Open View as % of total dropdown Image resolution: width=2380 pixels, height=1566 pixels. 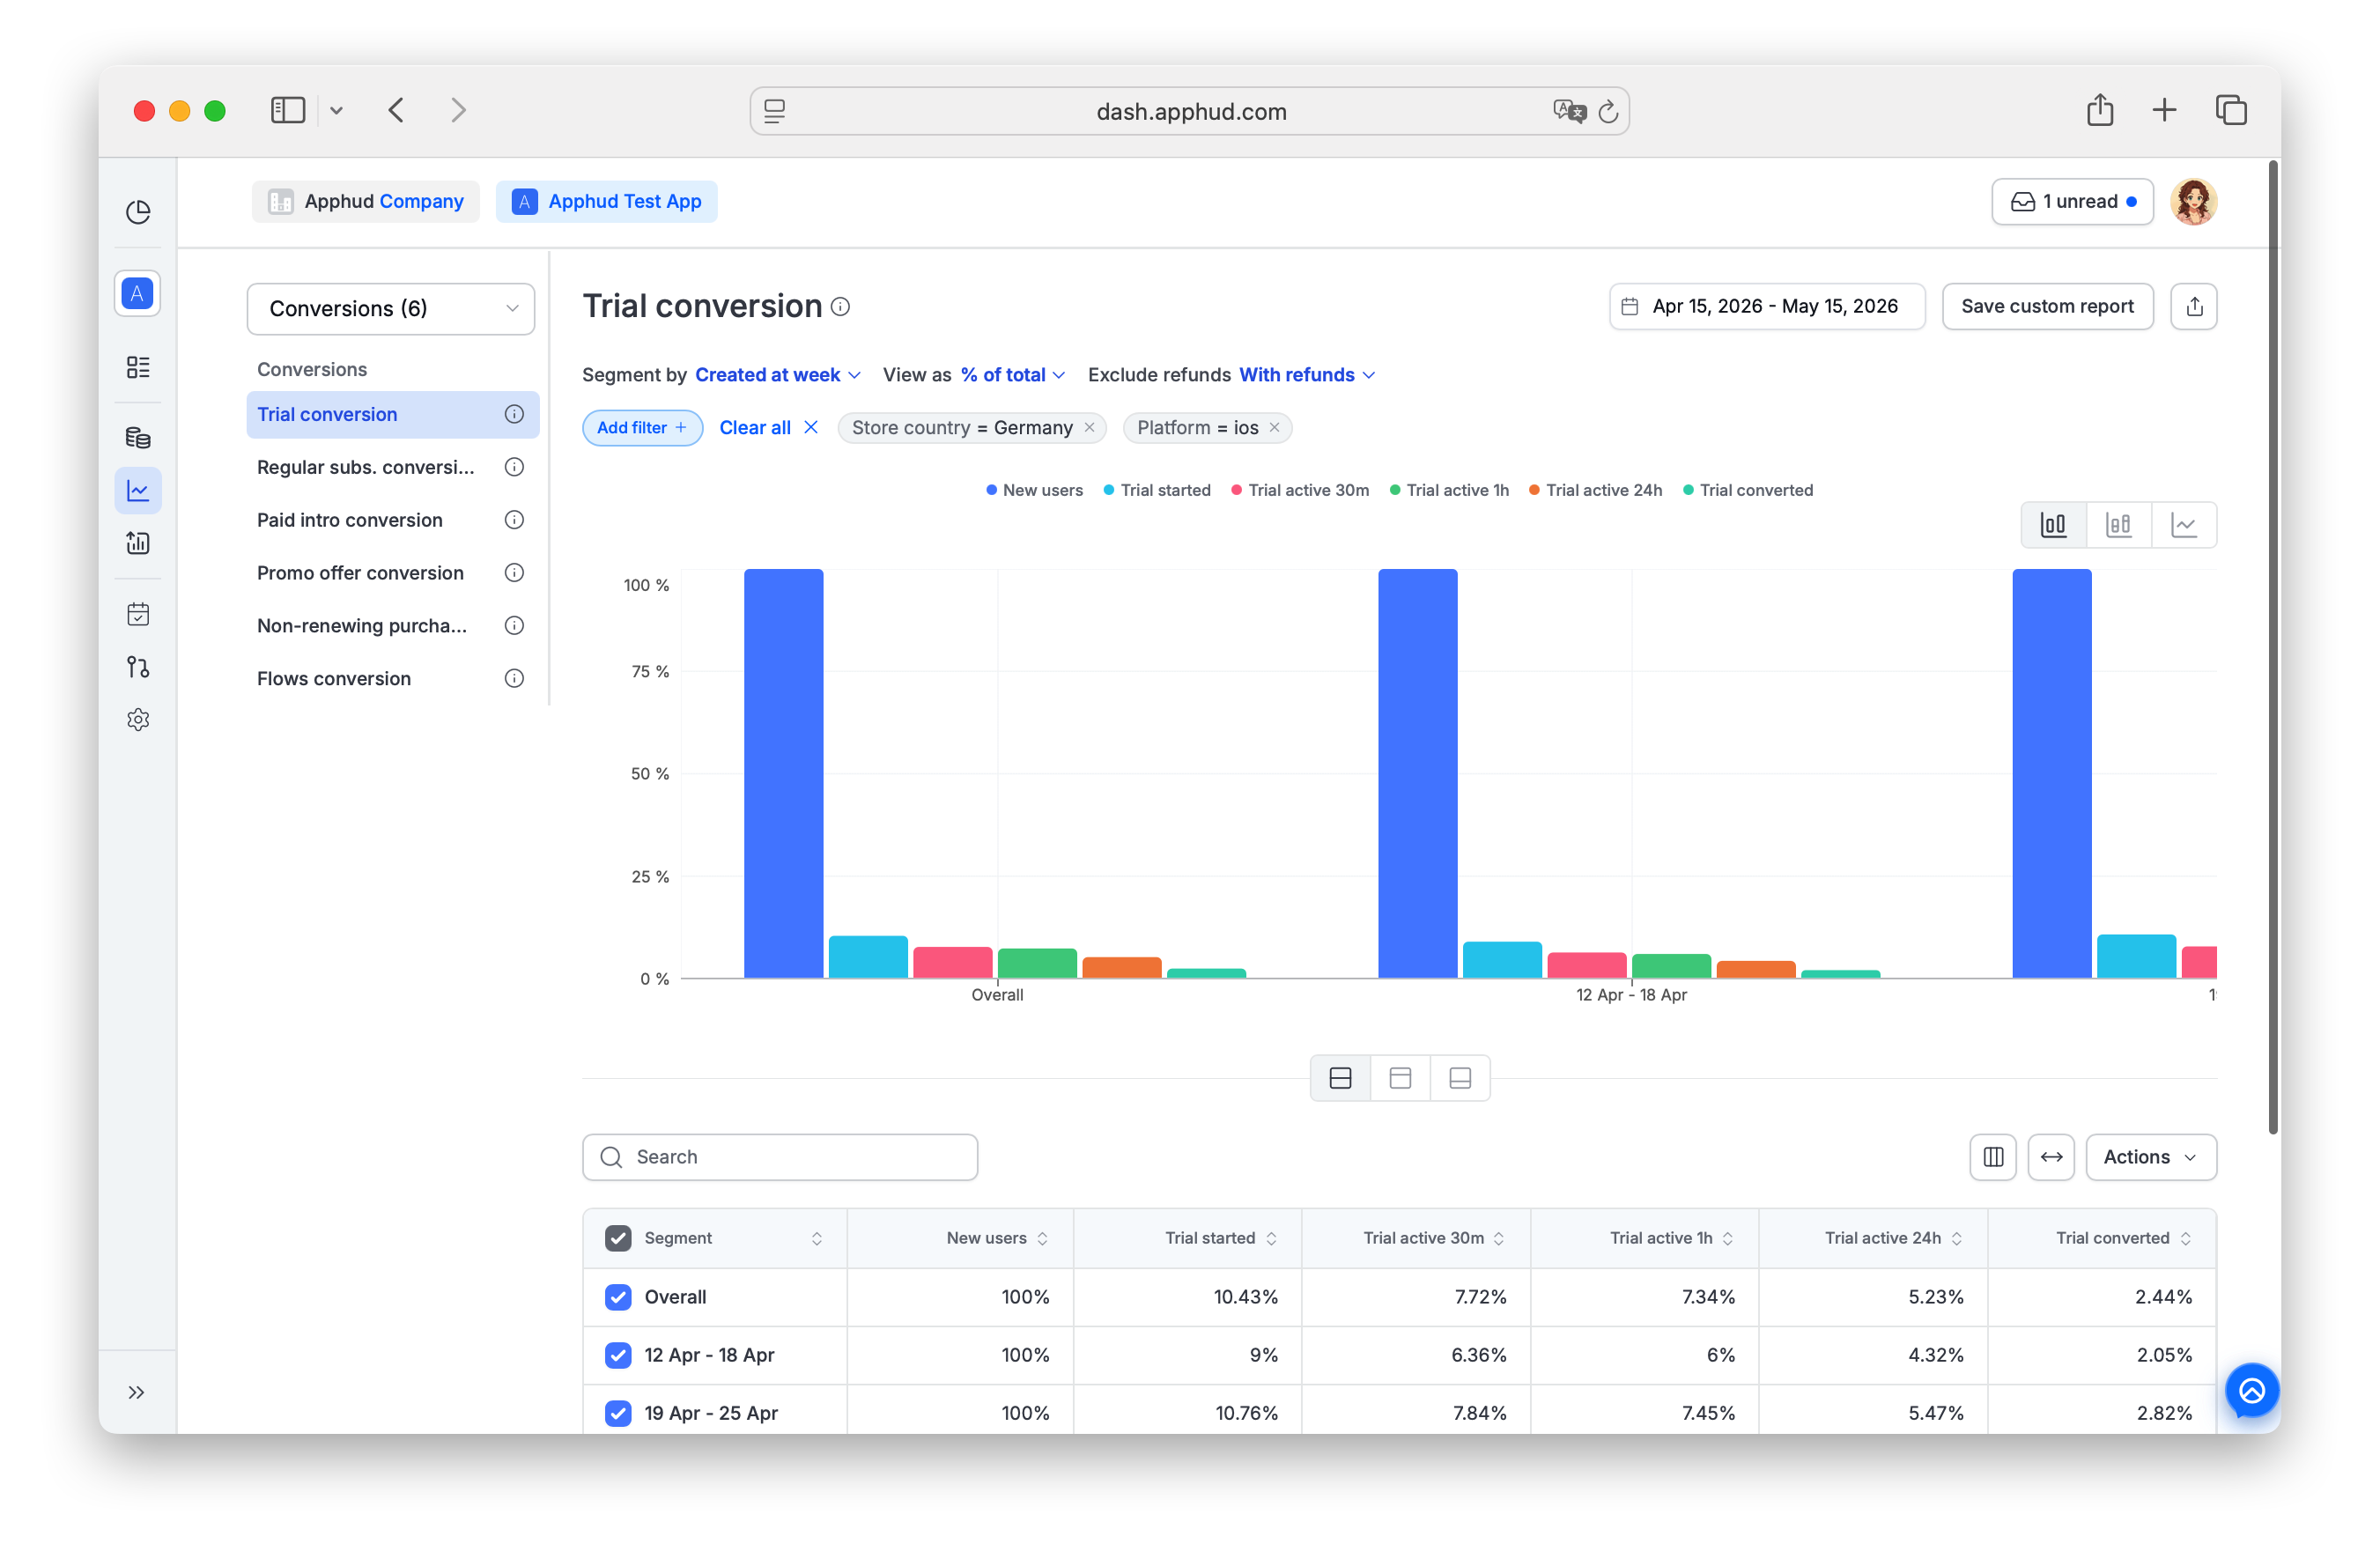(x=1012, y=375)
